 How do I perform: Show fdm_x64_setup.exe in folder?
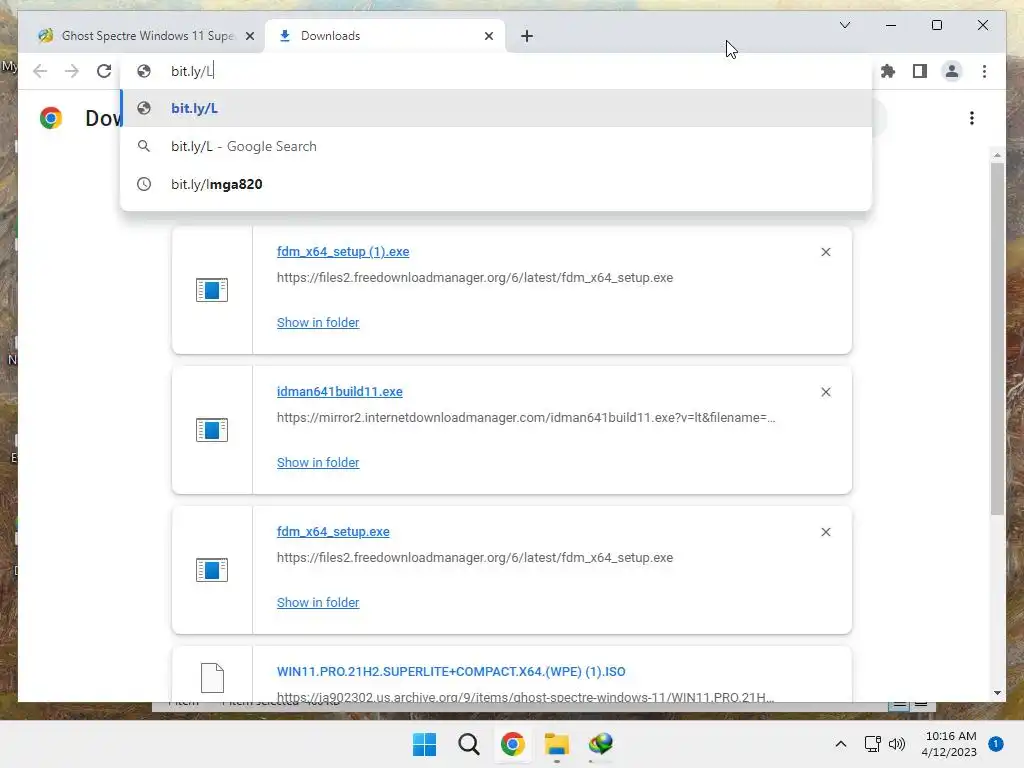click(x=318, y=603)
